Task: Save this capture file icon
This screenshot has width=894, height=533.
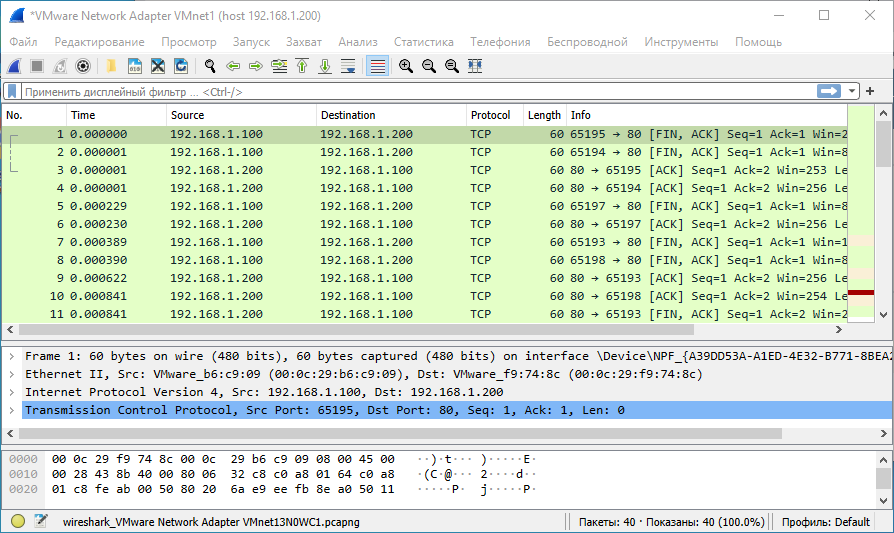Action: coord(135,66)
